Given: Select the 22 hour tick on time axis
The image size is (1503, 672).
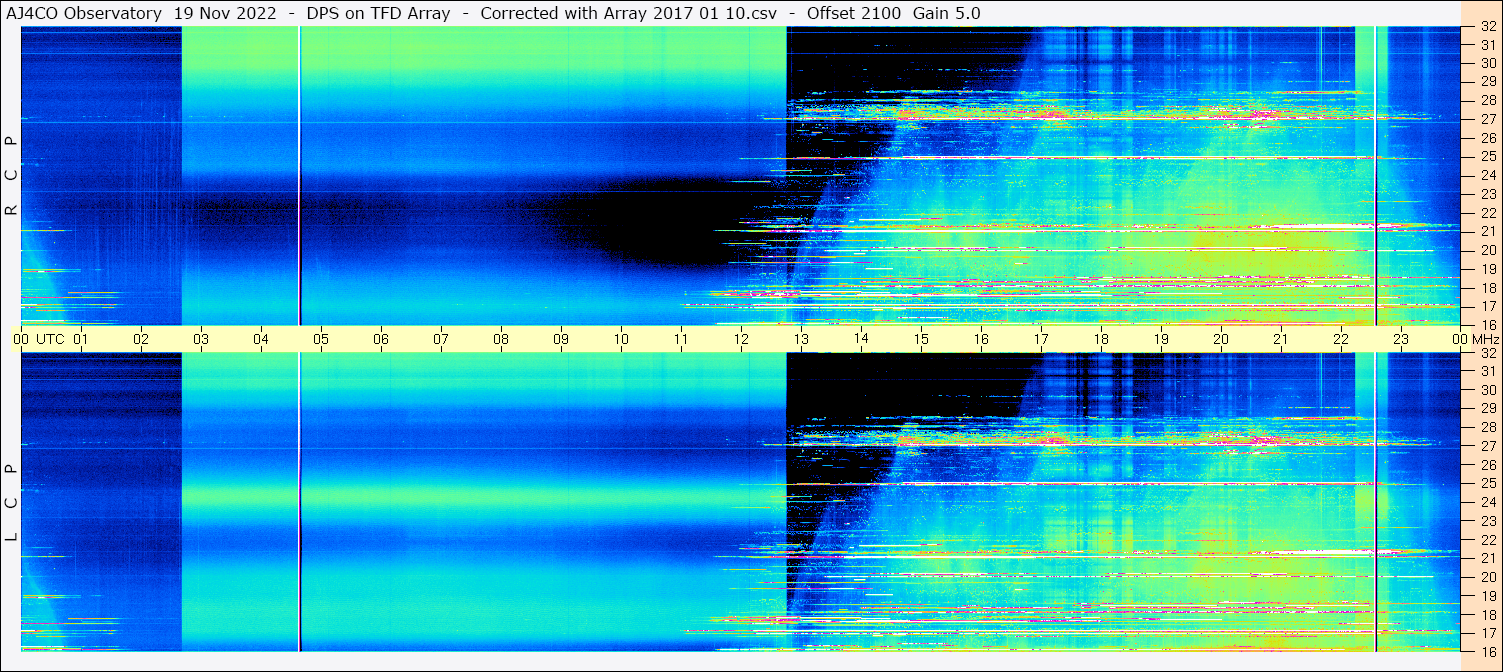Looking at the screenshot, I should (x=1341, y=339).
